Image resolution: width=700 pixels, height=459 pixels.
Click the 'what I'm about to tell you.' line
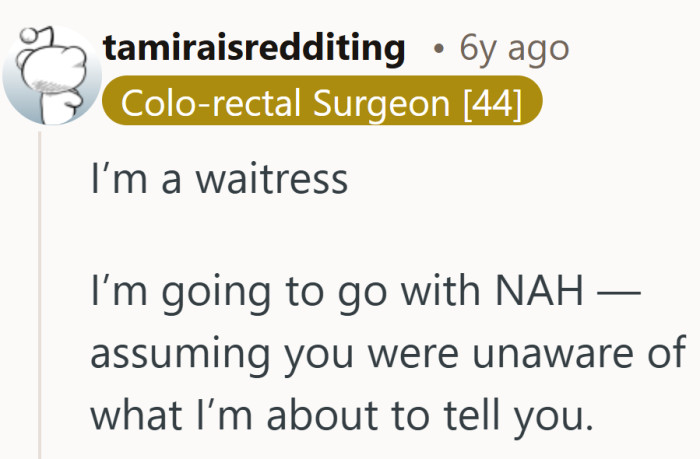pos(341,412)
